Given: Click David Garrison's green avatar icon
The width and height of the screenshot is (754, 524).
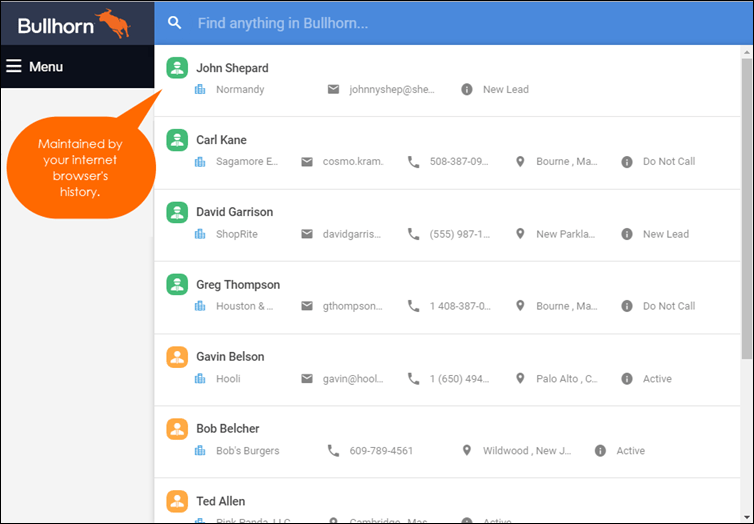Looking at the screenshot, I should tap(177, 212).
